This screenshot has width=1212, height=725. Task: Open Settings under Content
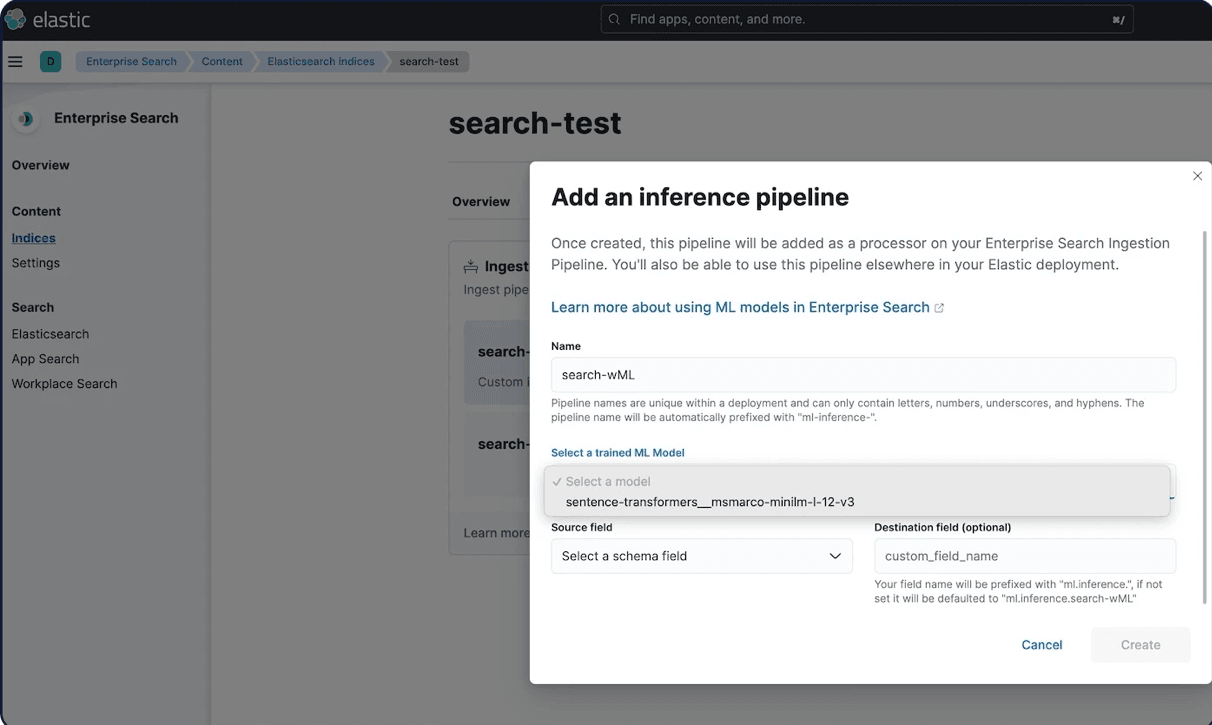click(x=35, y=263)
